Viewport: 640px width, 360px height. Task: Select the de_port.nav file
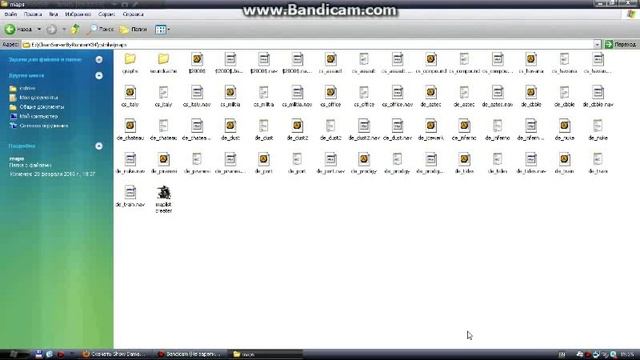pyautogui.click(x=331, y=163)
